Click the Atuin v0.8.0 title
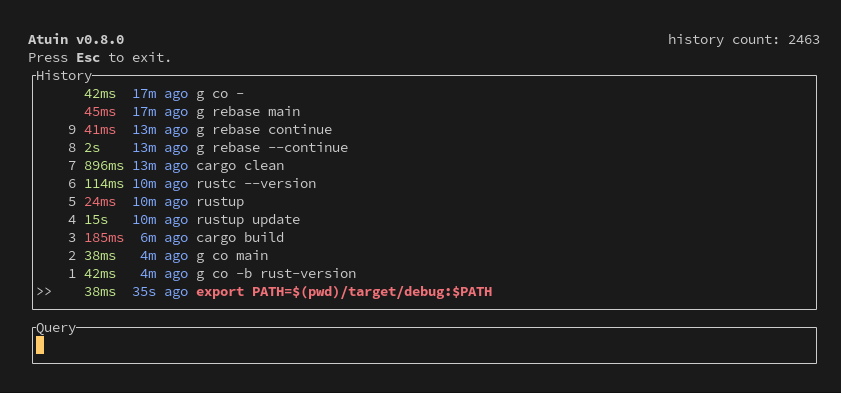The image size is (841, 393). click(76, 40)
